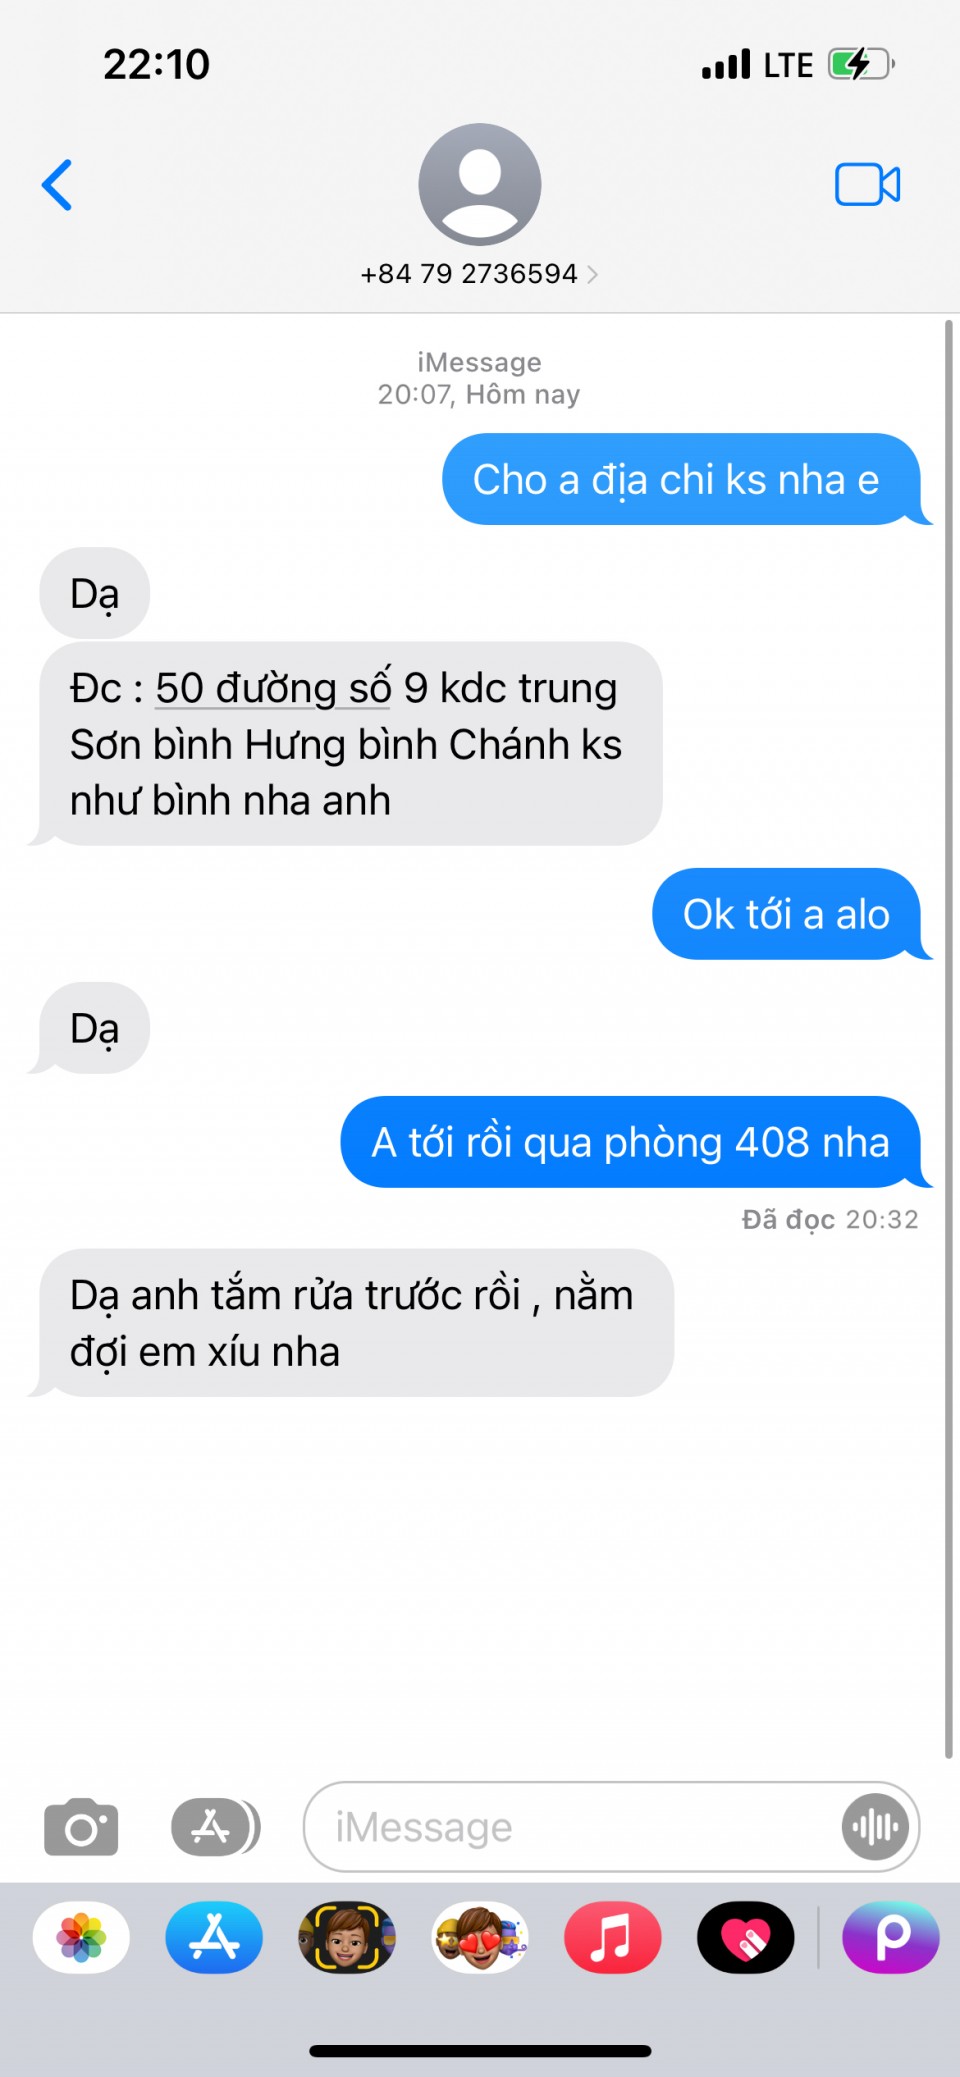Open the Memoji camera effects app

(x=347, y=1937)
